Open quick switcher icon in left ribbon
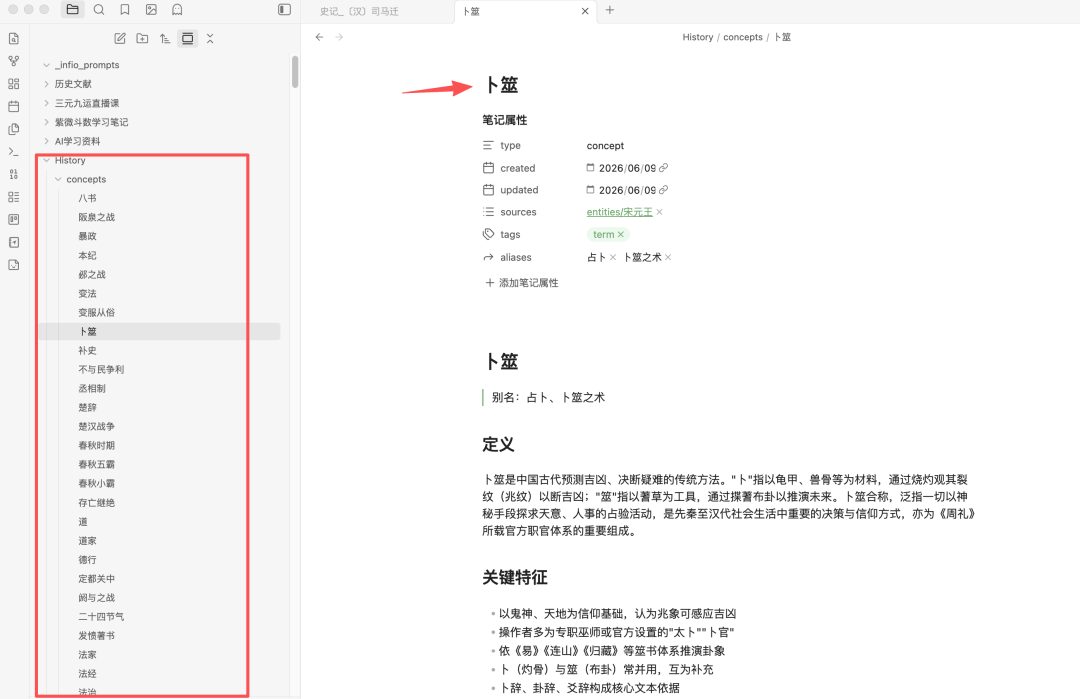Screen dimensions: 1080x699 click(x=14, y=39)
